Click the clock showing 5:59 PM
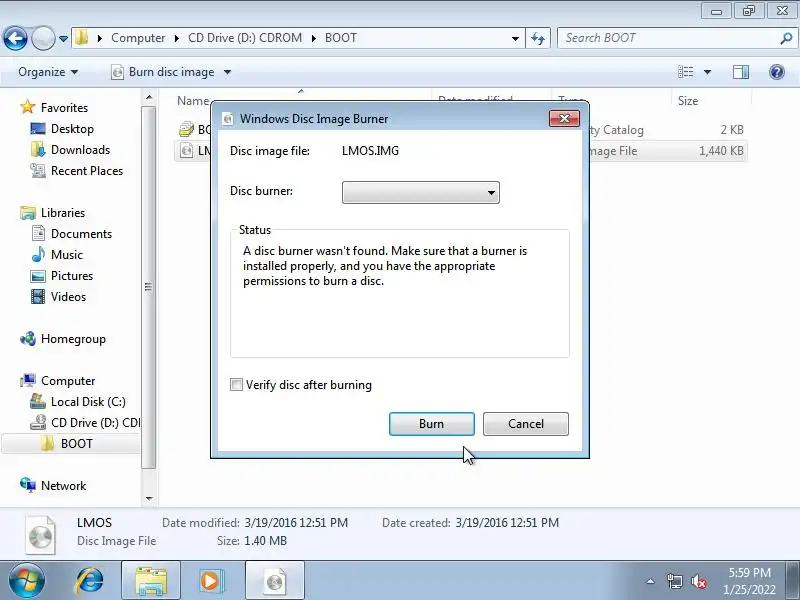800x600 pixels. pyautogui.click(x=749, y=572)
